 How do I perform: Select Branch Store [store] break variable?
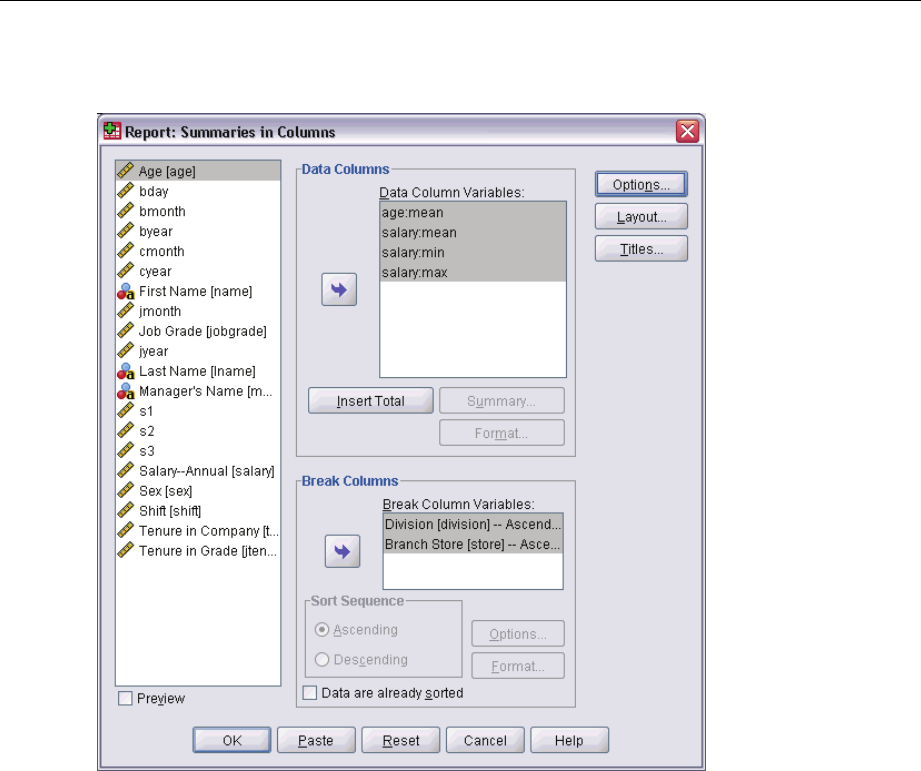tap(473, 544)
